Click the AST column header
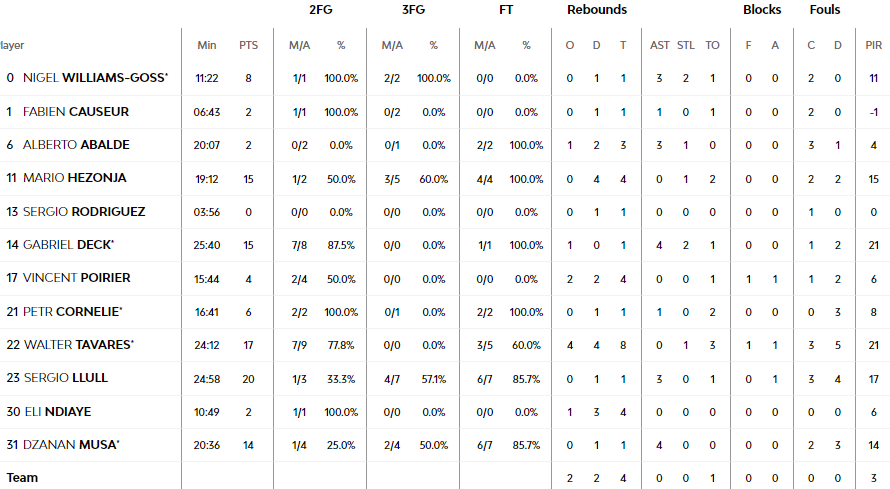This screenshot has width=890, height=489. [x=660, y=45]
